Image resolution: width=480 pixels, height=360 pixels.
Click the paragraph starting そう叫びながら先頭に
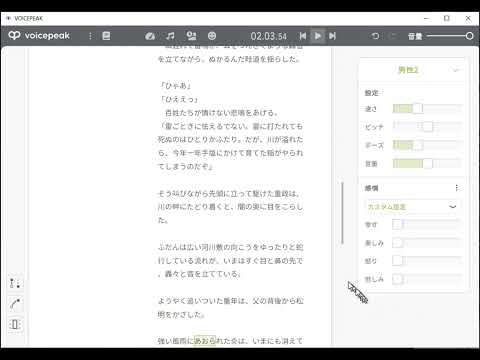230,207
